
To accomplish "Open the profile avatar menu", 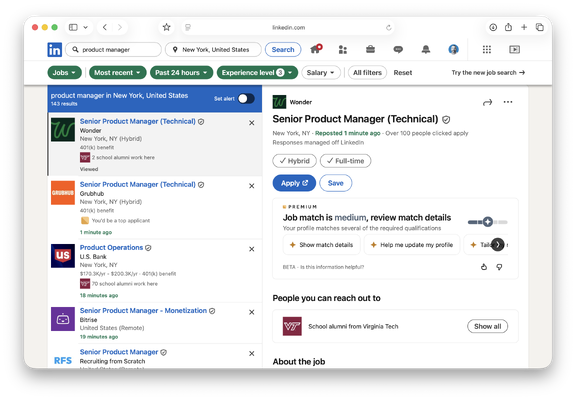I will (x=453, y=50).
